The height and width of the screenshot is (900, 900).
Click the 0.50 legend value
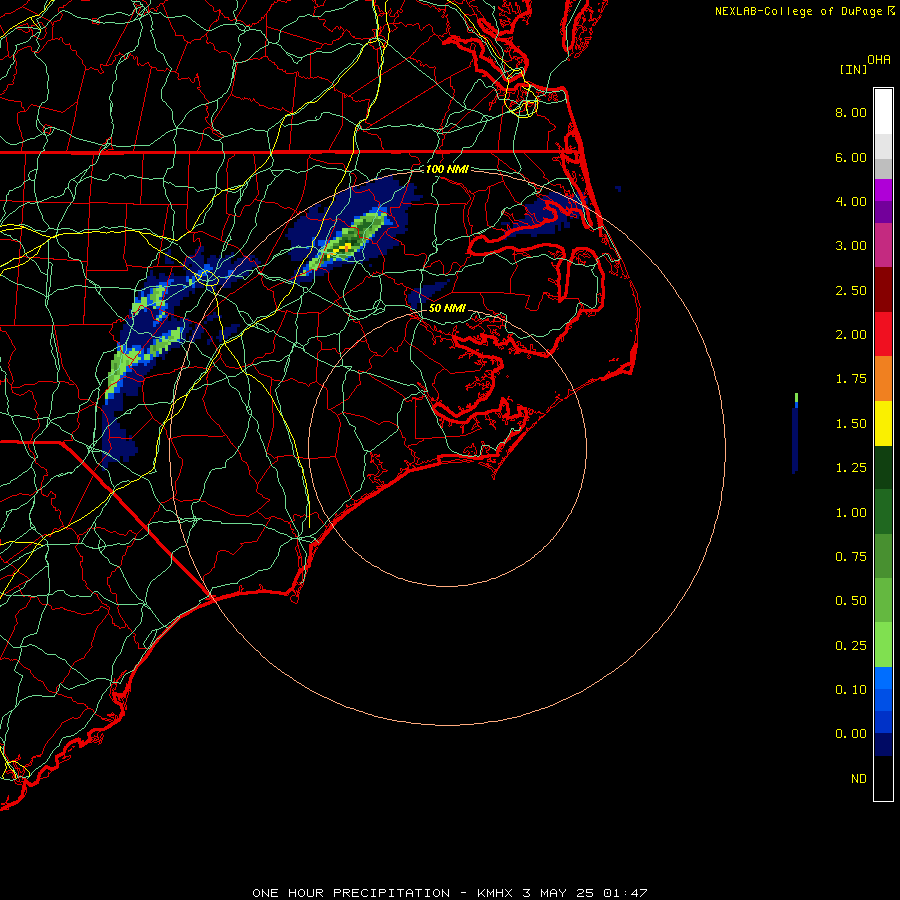pos(851,601)
